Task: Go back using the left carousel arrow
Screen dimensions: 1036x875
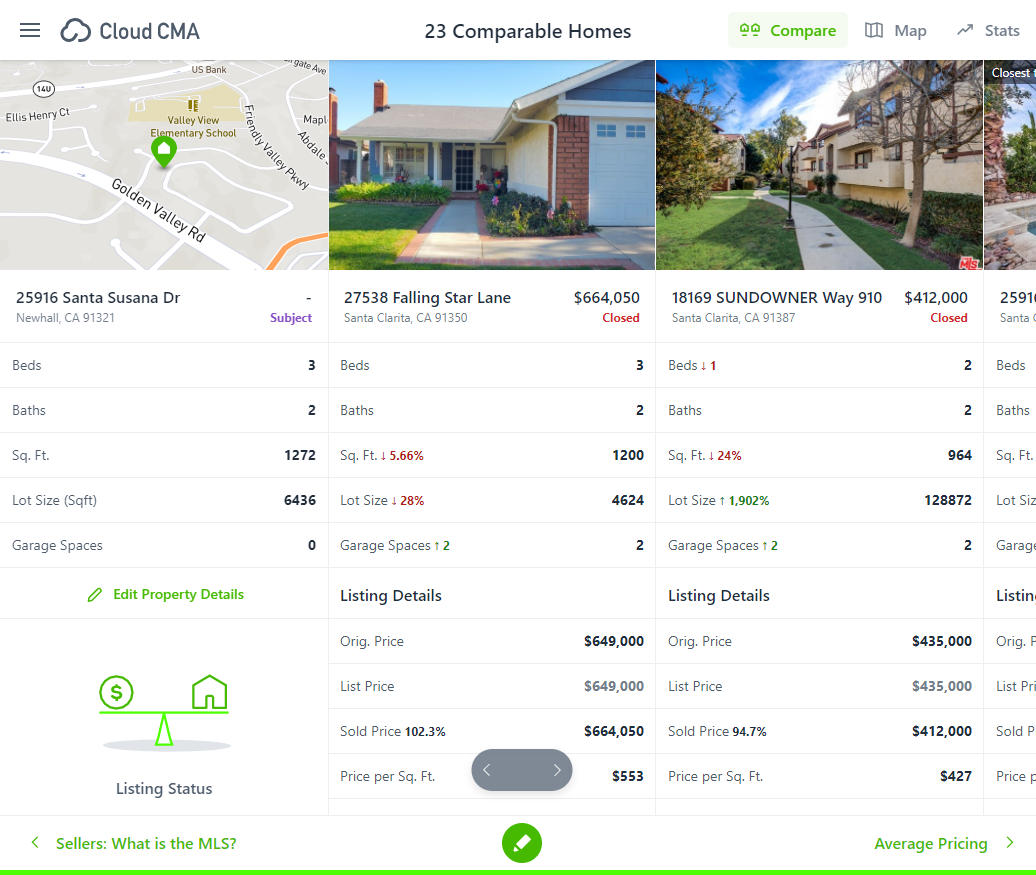Action: pos(487,770)
